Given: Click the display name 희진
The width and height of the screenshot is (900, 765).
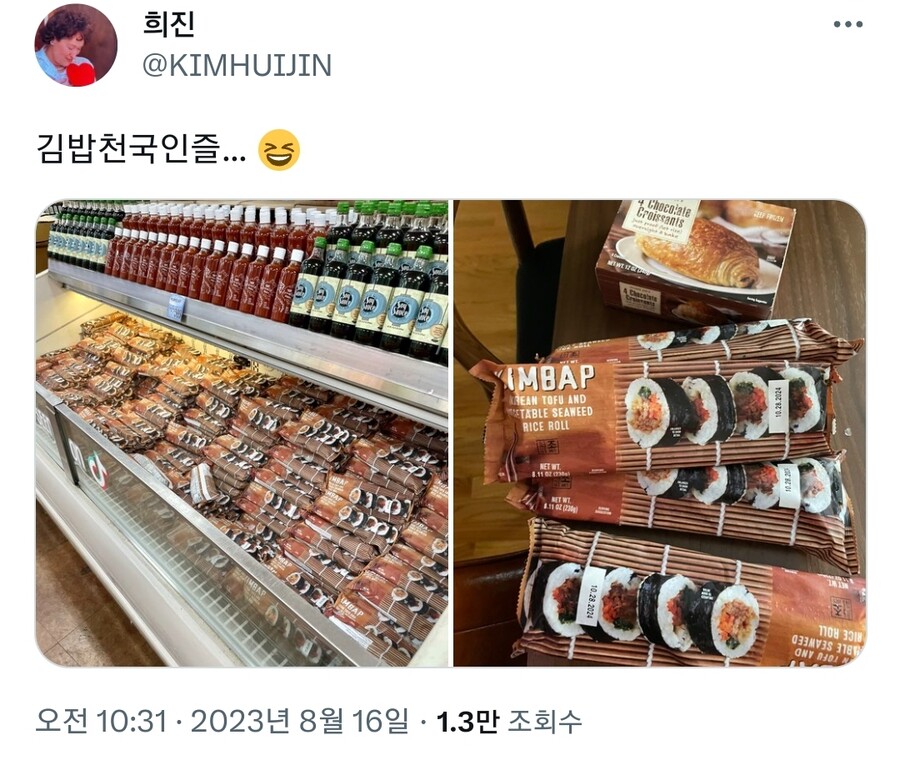Looking at the screenshot, I should [169, 25].
